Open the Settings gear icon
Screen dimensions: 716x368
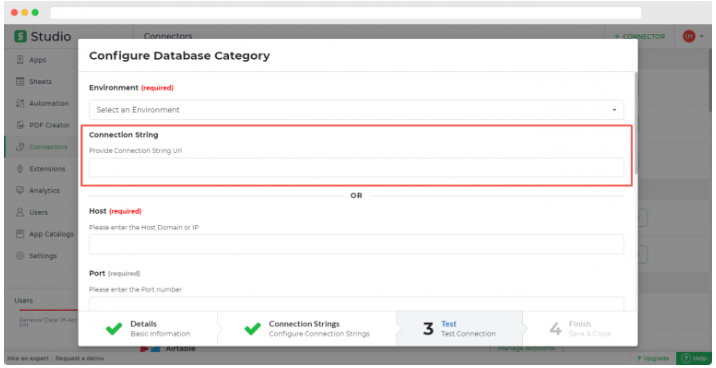[20, 256]
